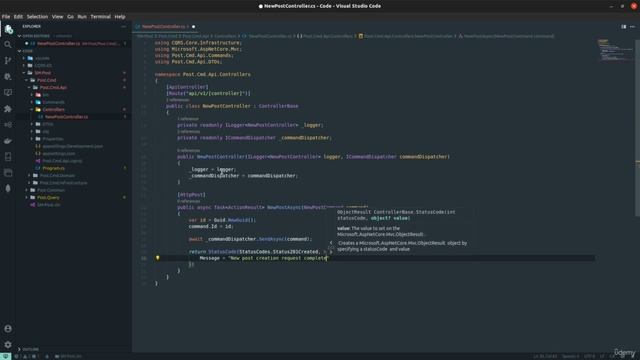This screenshot has width=640, height=360.
Task: Expand the Post.Cmd.Domain folder
Action: (57, 176)
